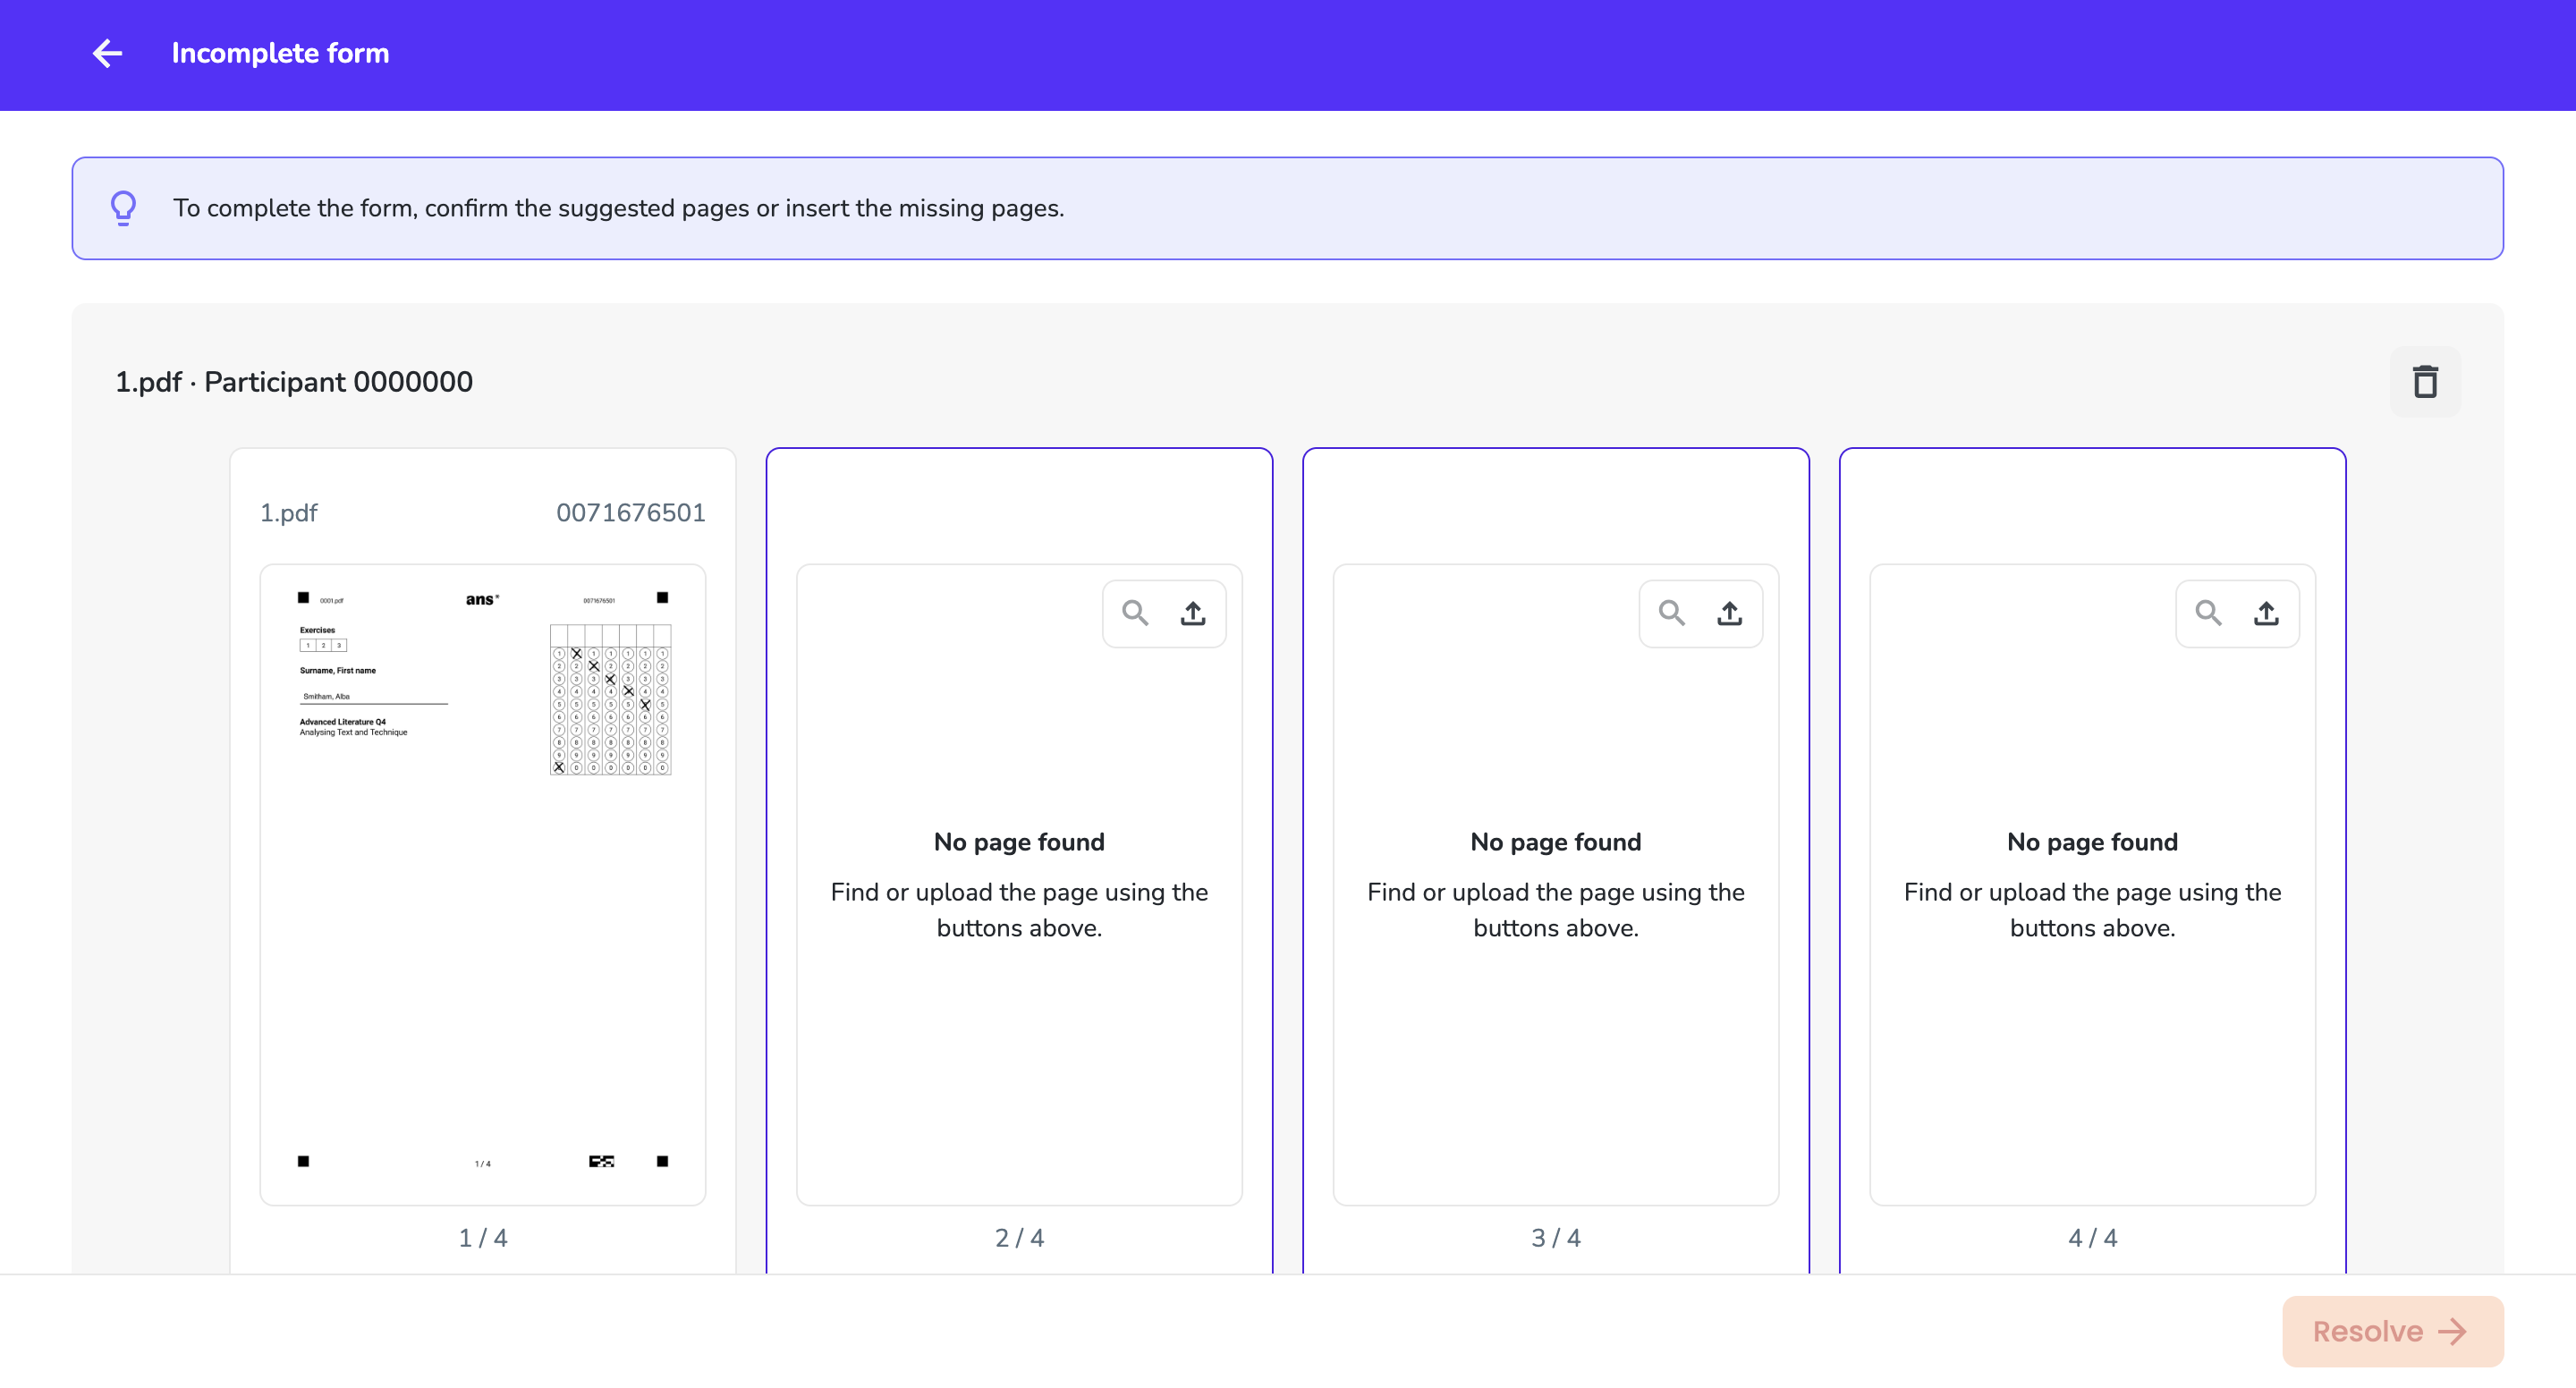Click the 1.pdf · Participant 0000000 heading

(x=294, y=381)
